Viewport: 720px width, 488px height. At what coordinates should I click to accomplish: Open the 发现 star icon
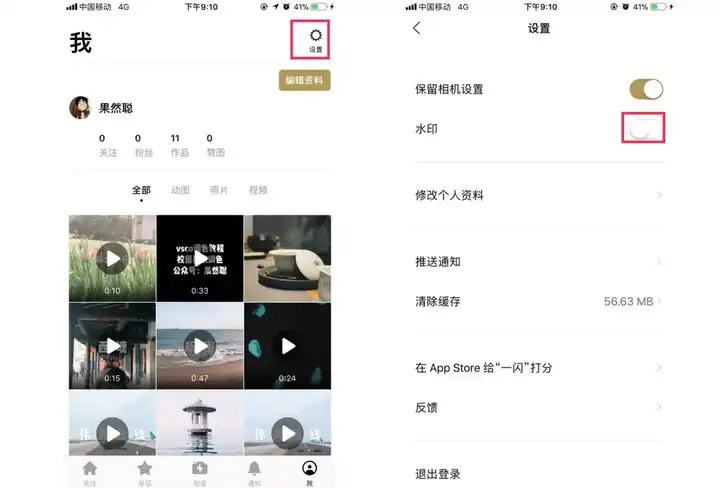click(x=145, y=468)
